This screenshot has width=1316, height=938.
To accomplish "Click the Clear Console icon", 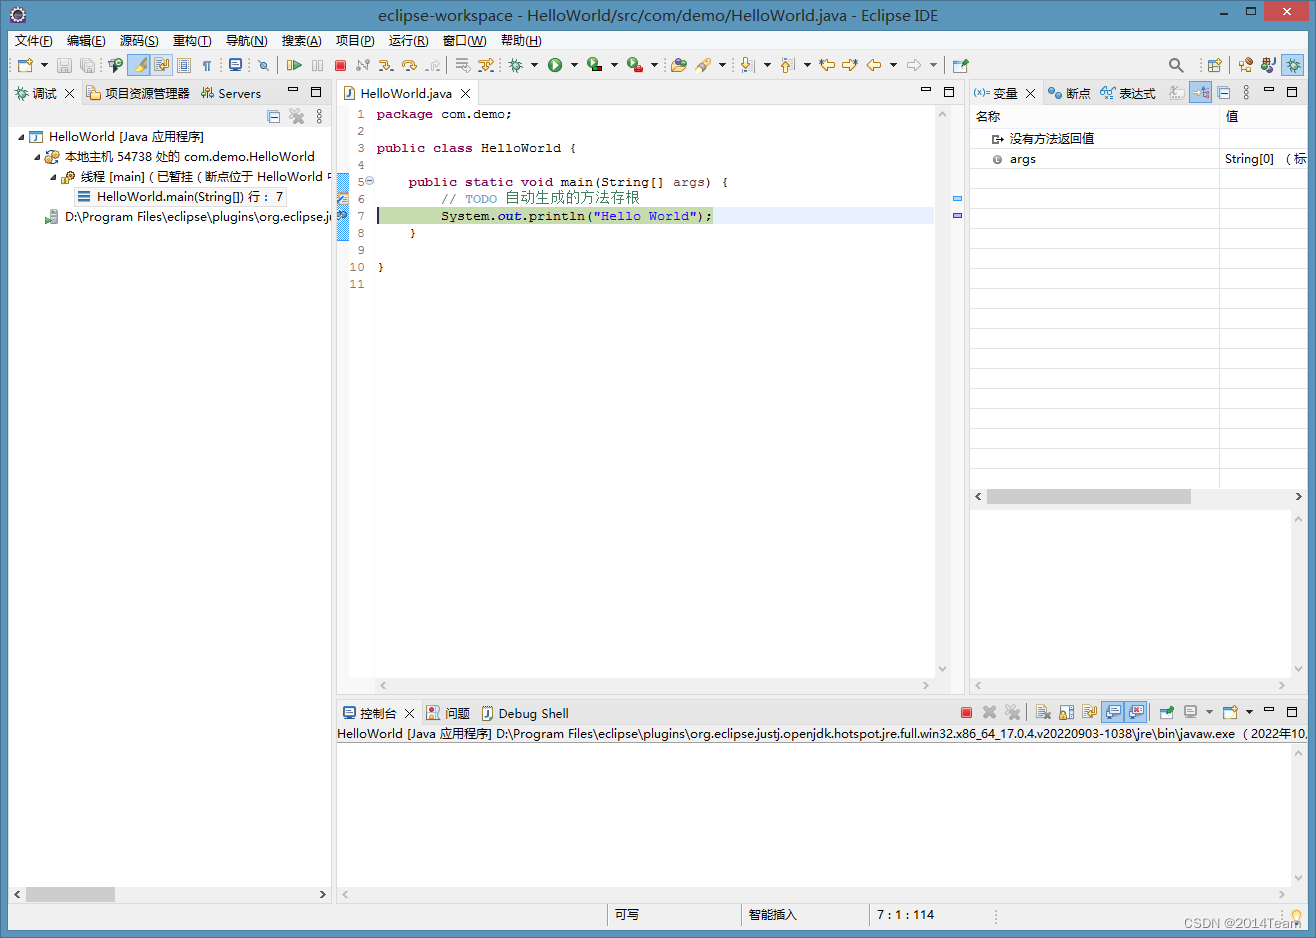I will pyautogui.click(x=1043, y=712).
